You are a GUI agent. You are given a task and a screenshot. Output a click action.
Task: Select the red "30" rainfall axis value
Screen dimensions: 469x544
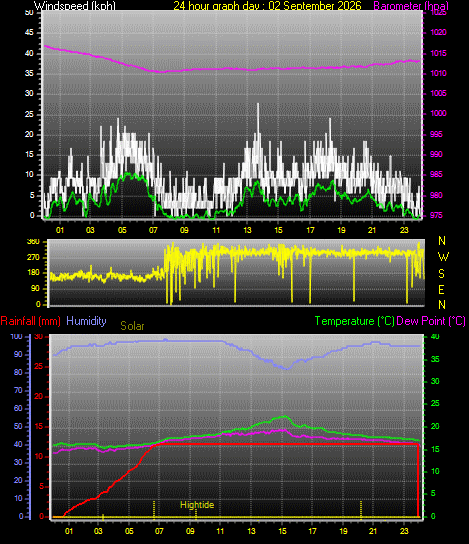pos(39,337)
